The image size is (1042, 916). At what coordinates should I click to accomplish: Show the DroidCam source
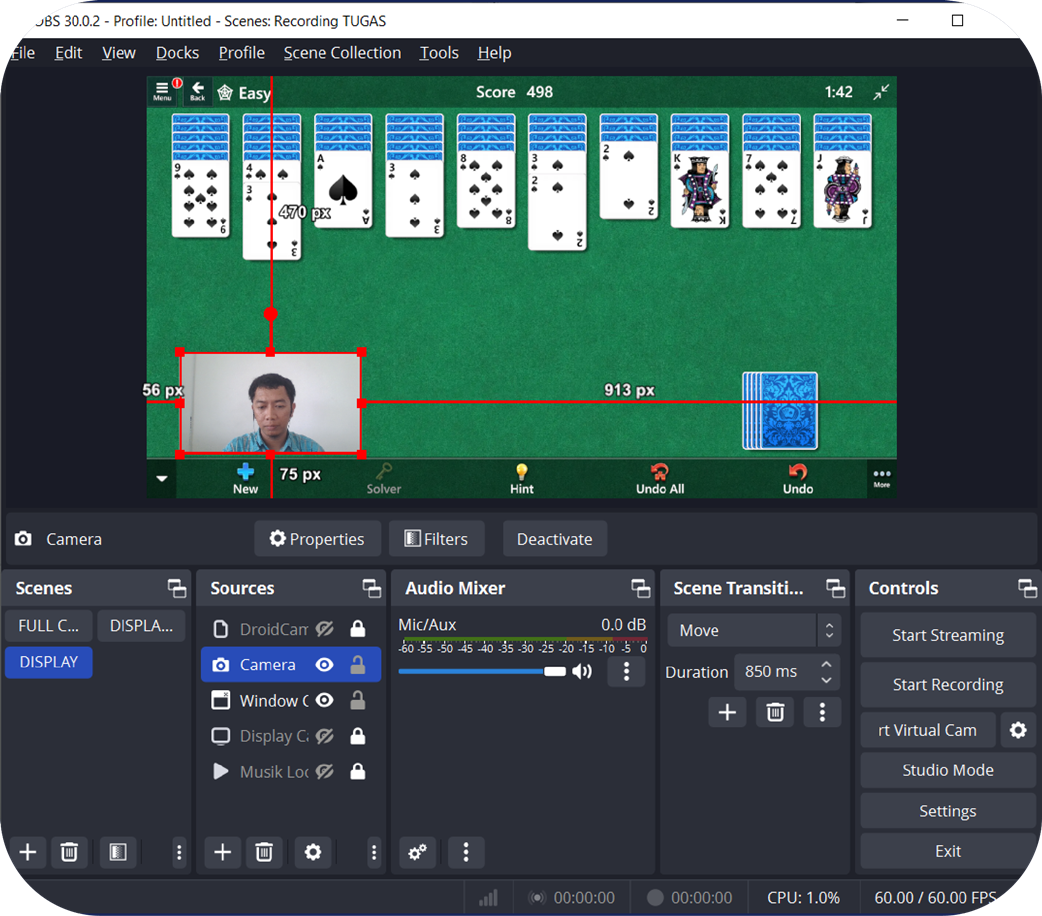coord(324,629)
